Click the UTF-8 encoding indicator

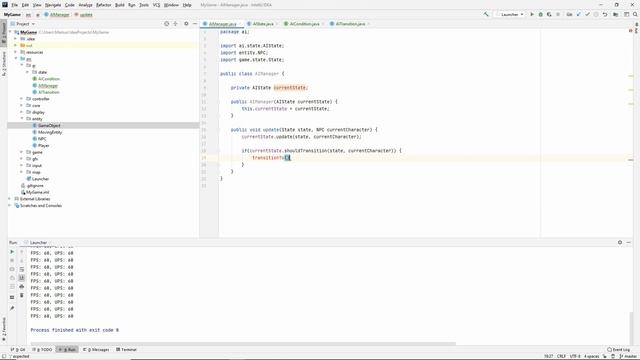pyautogui.click(x=575, y=356)
